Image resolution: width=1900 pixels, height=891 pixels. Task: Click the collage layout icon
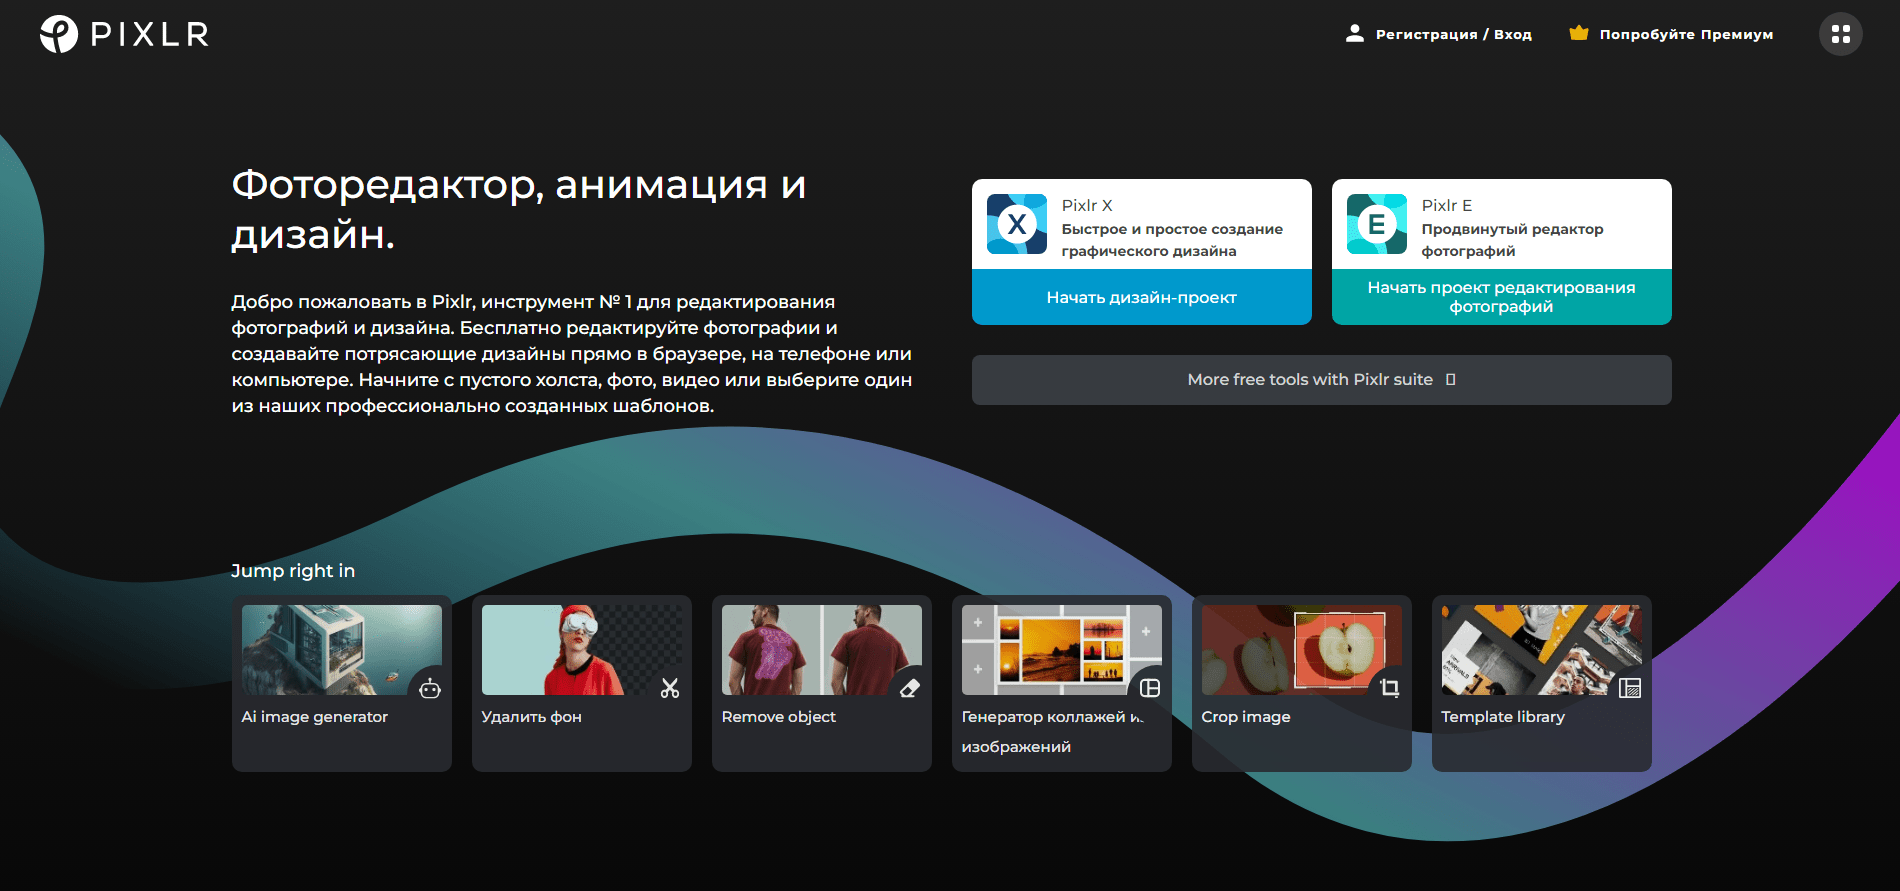coord(1150,688)
